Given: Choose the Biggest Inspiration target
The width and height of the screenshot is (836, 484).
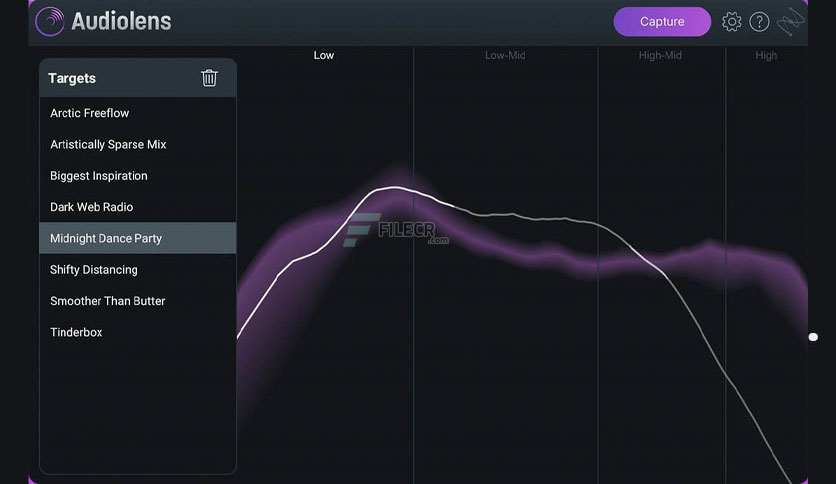Looking at the screenshot, I should [x=138, y=176].
